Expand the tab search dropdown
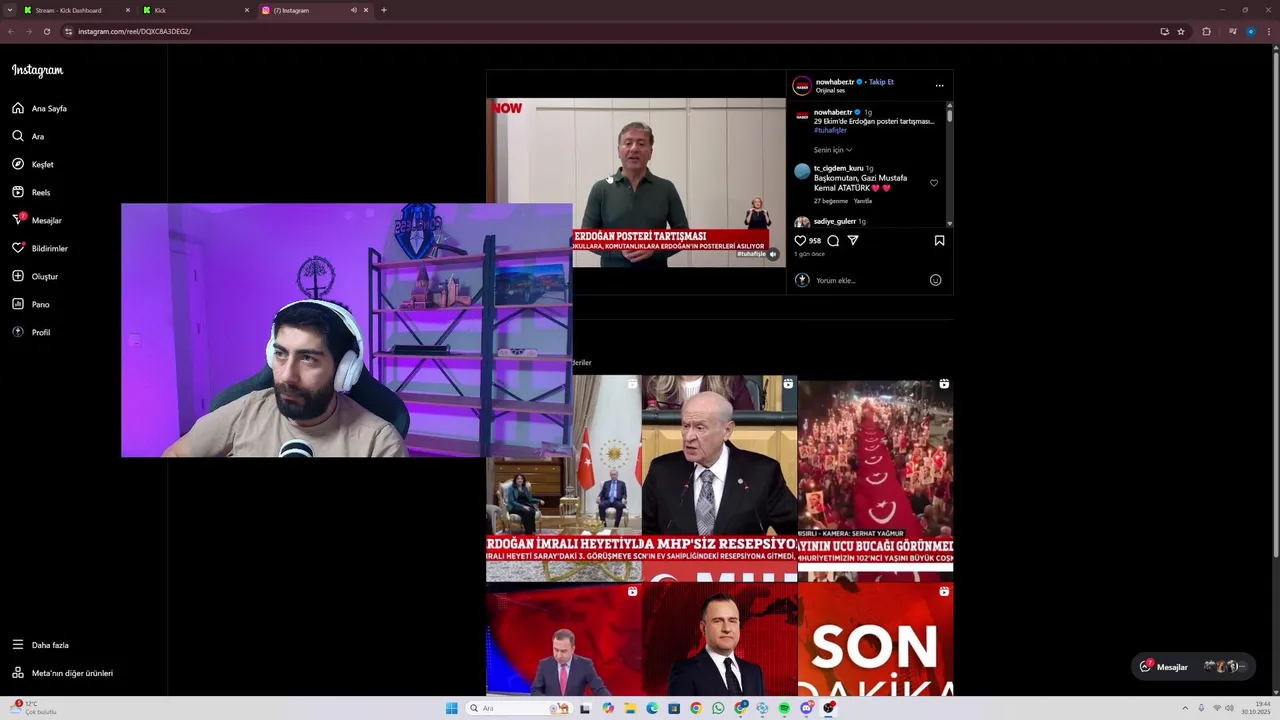 click(10, 10)
